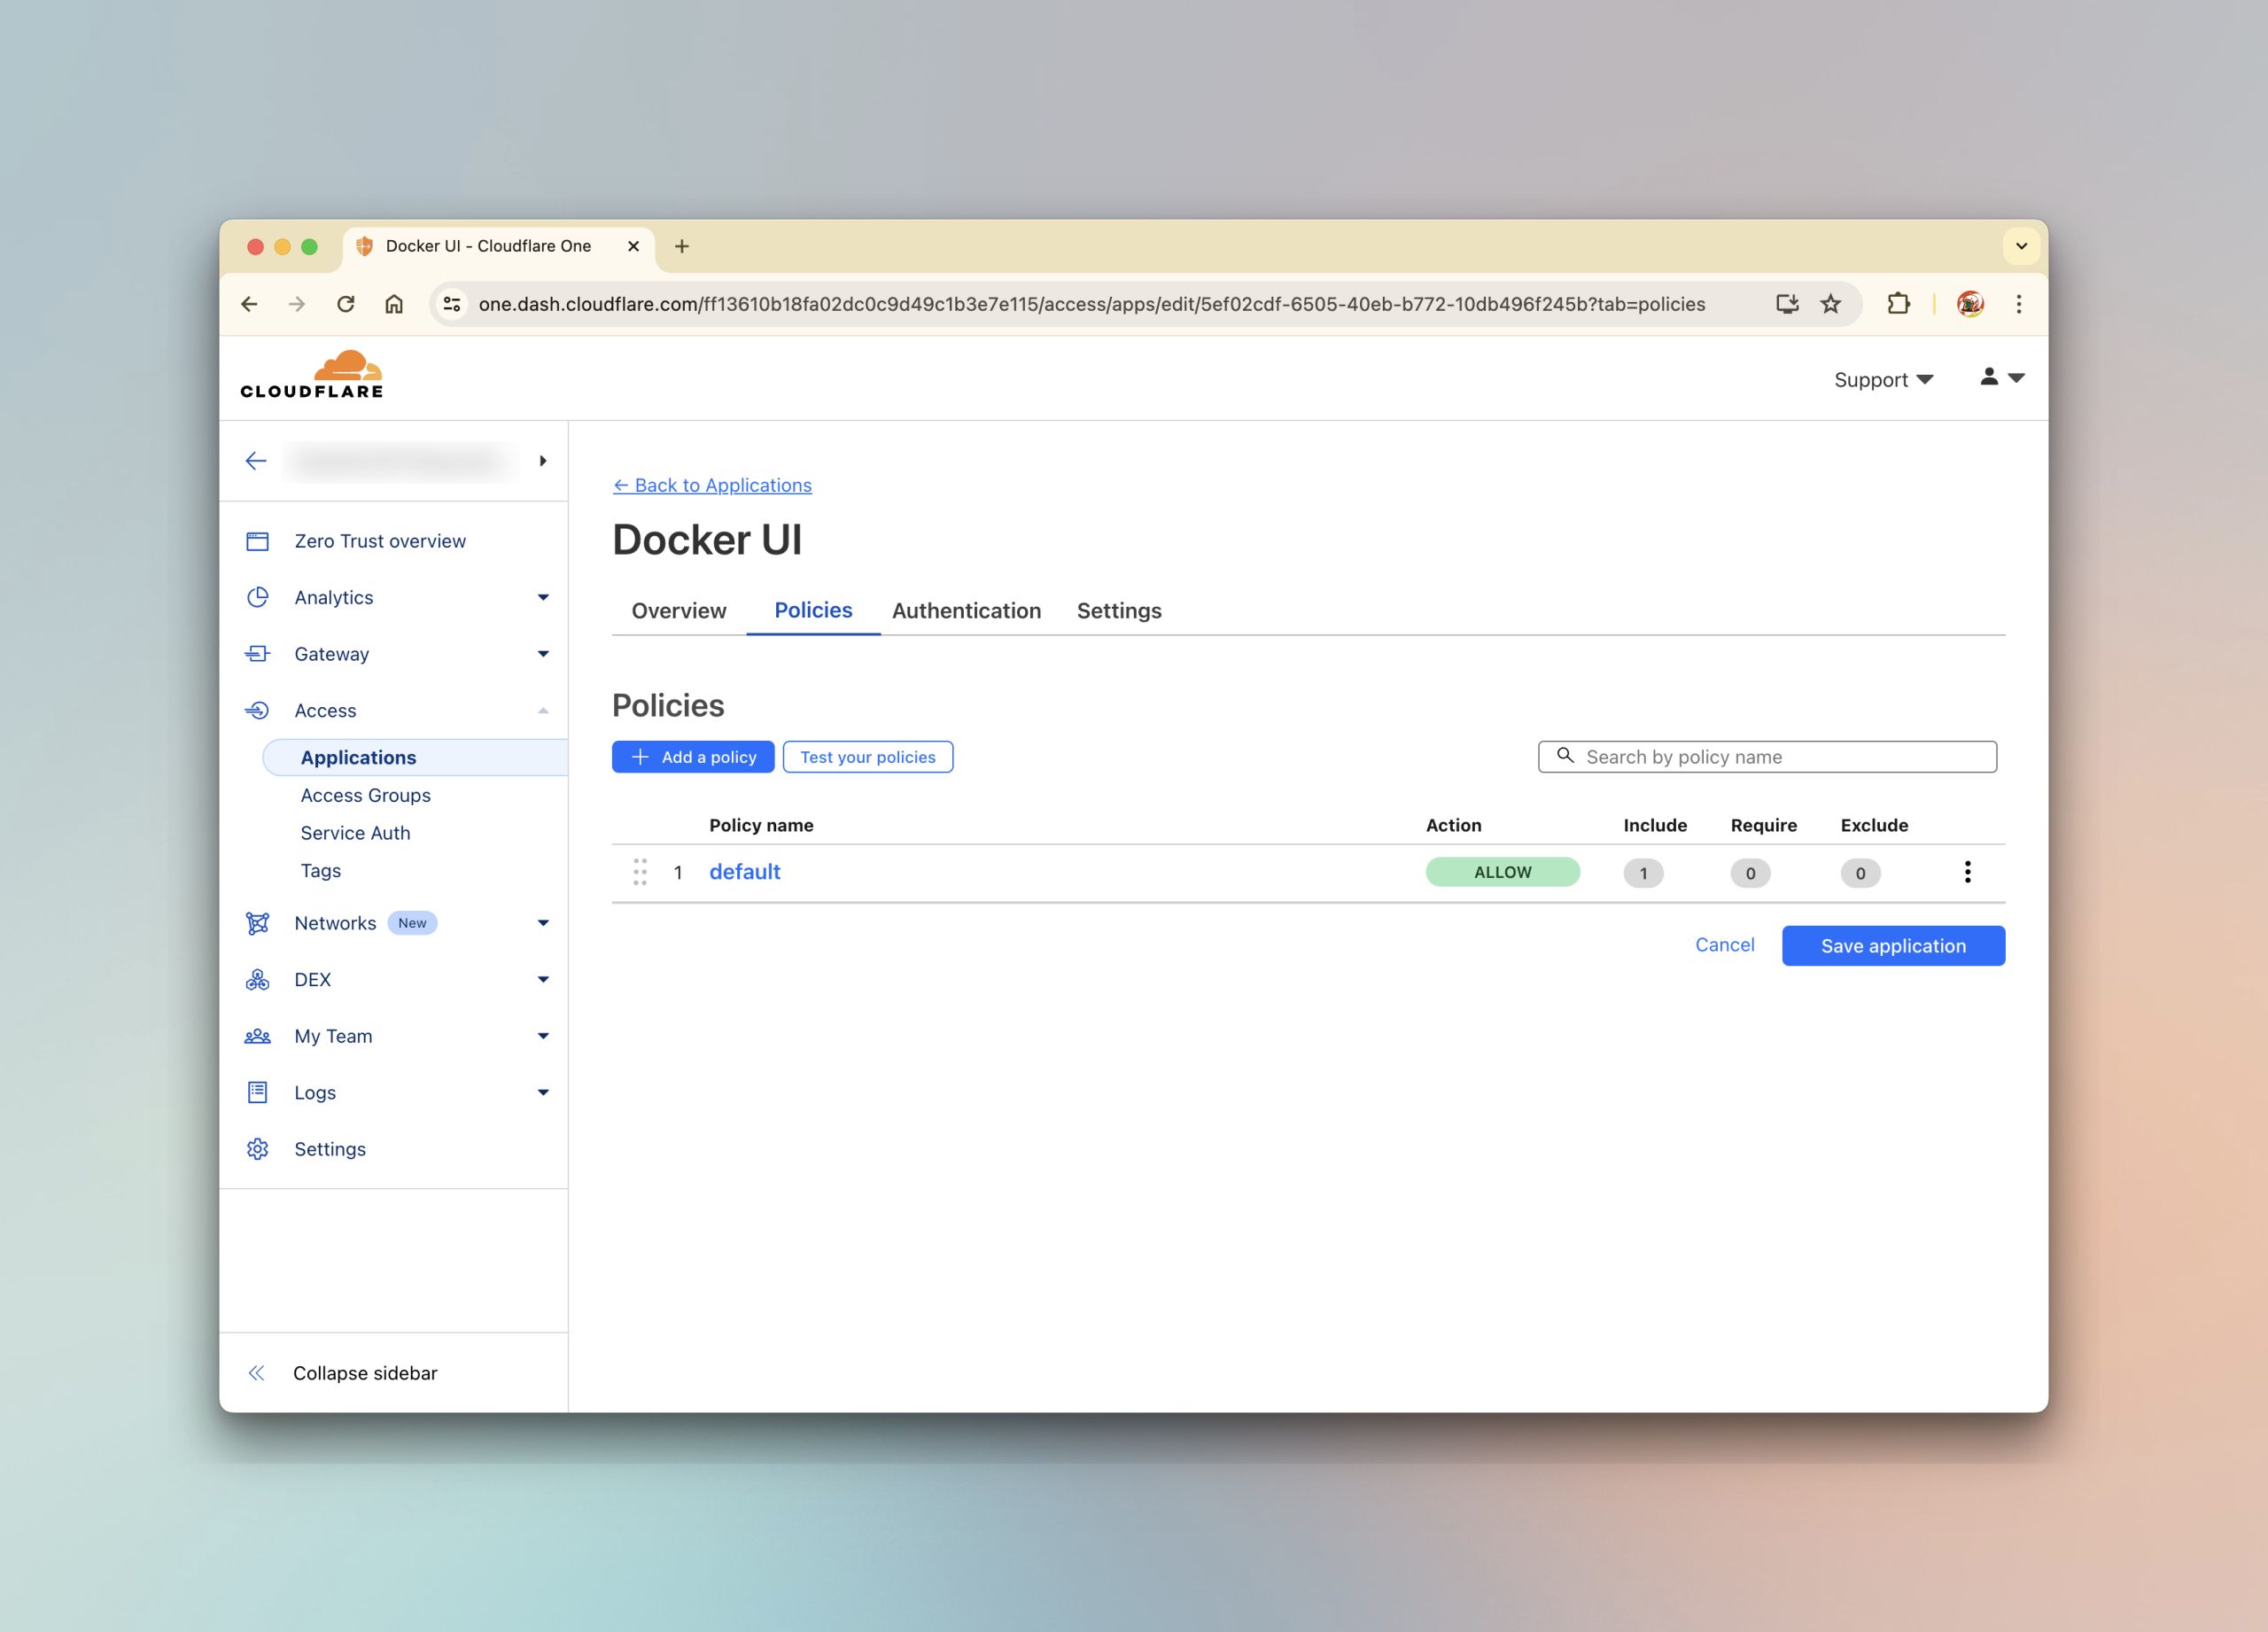Select Service Auth in the sidebar
This screenshot has height=1632, width=2268.
pyautogui.click(x=355, y=833)
